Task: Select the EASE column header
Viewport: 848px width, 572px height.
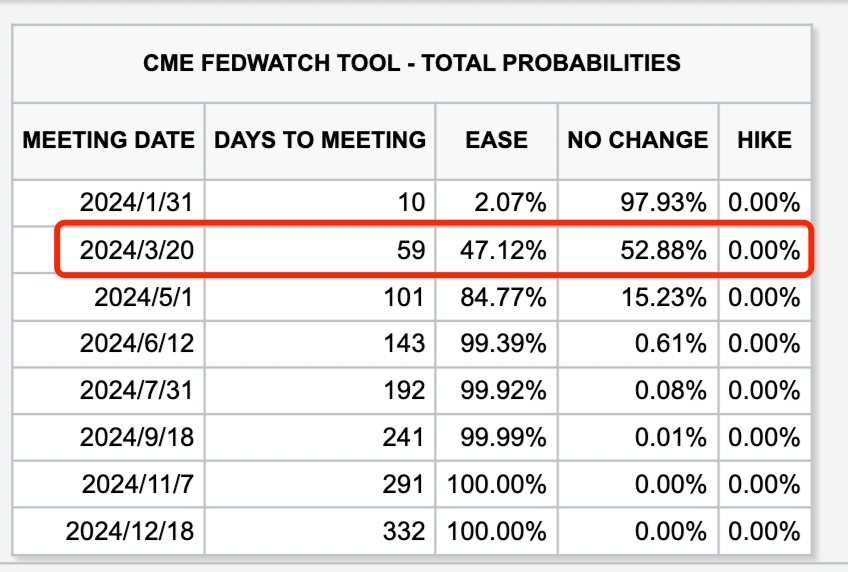Action: tap(496, 140)
